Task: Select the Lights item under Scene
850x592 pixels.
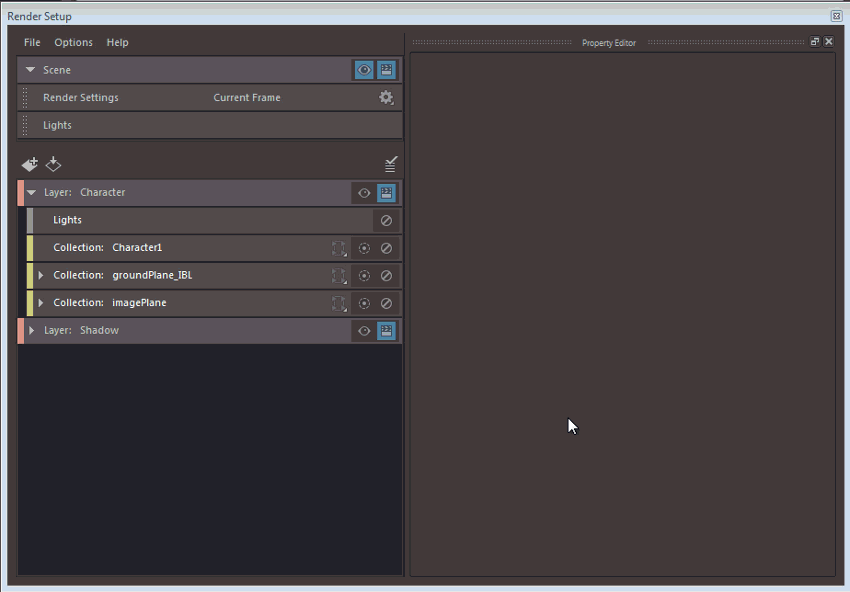Action: click(150, 124)
